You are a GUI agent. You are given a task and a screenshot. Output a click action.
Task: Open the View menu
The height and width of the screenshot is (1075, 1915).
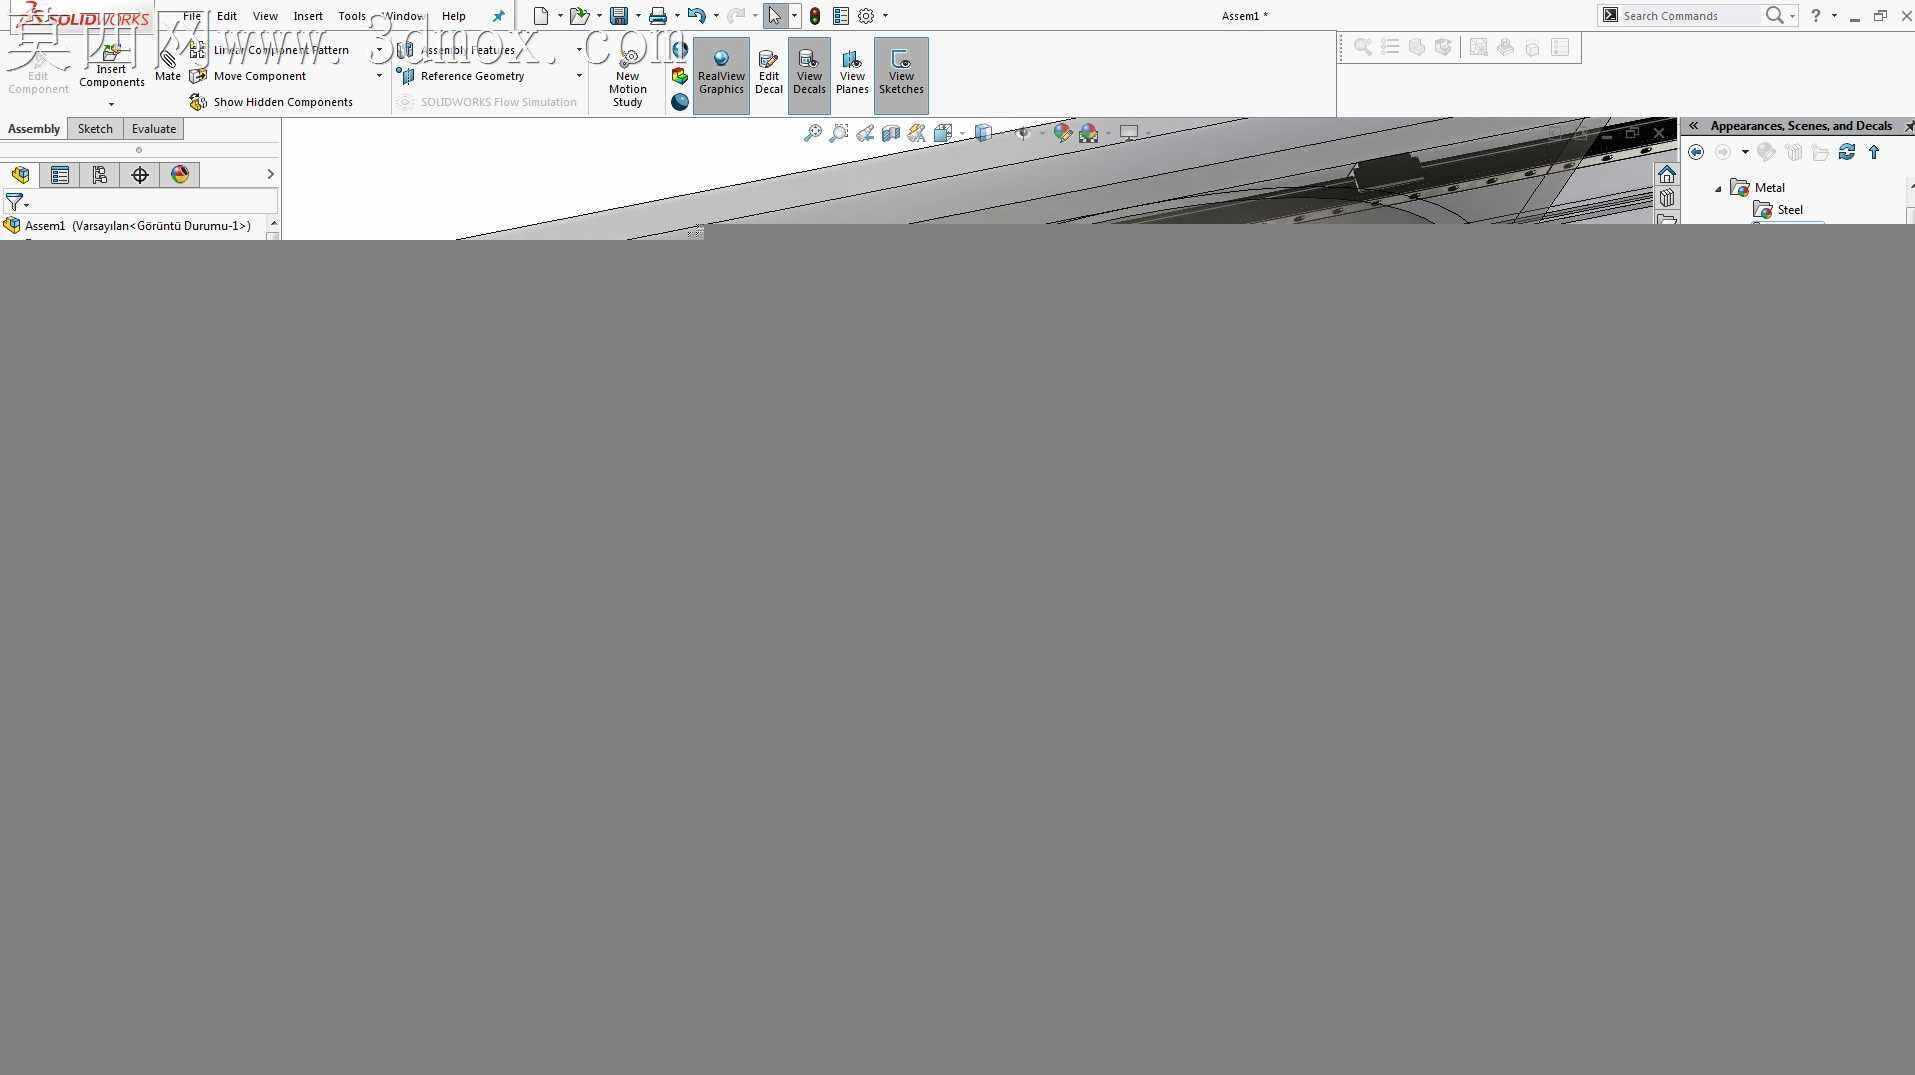click(265, 16)
